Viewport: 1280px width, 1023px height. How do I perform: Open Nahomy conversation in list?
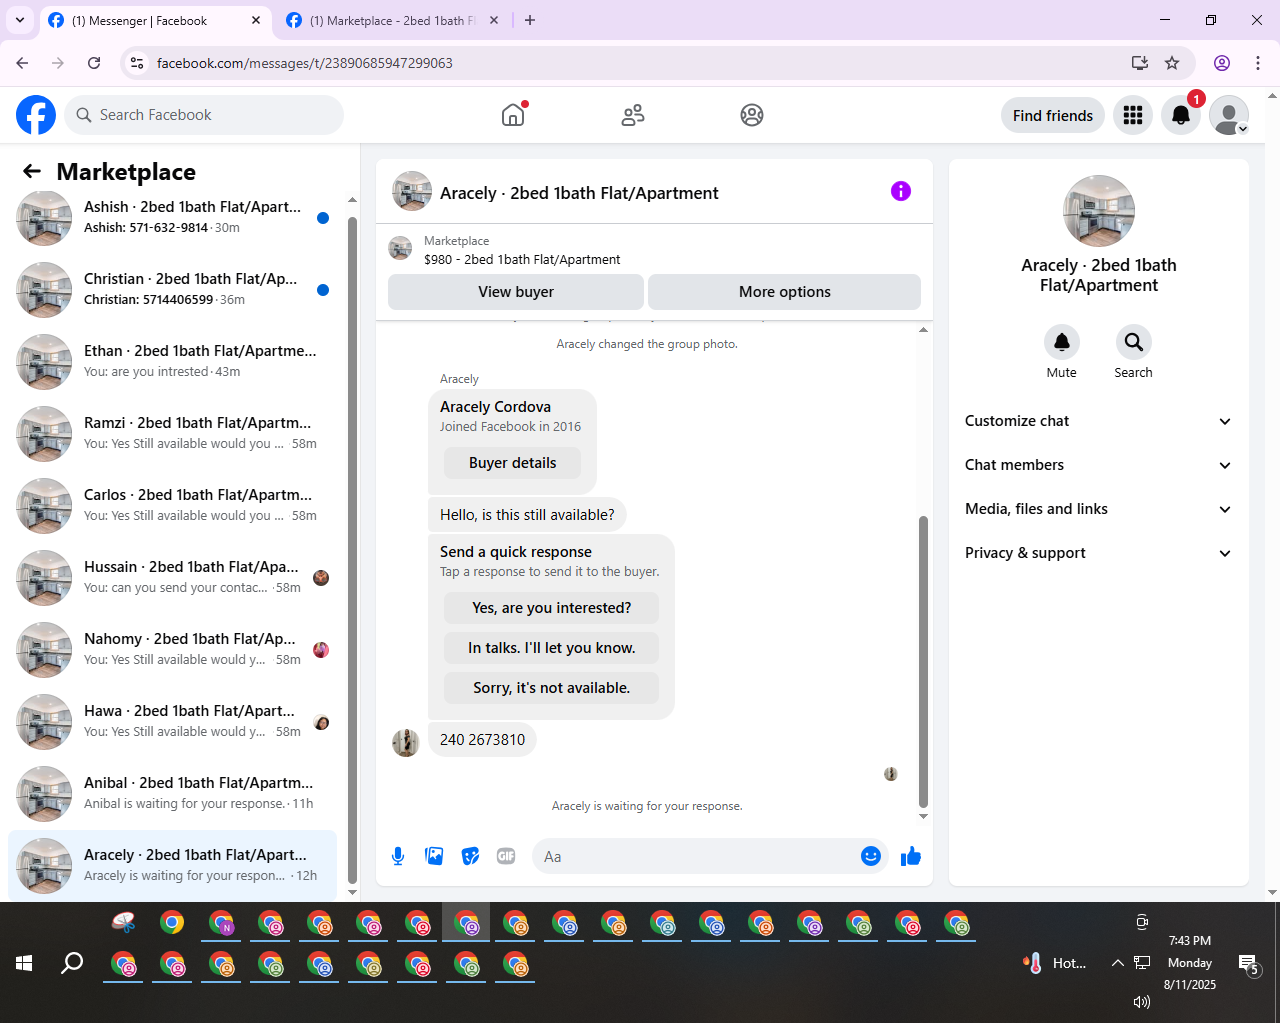point(173,650)
